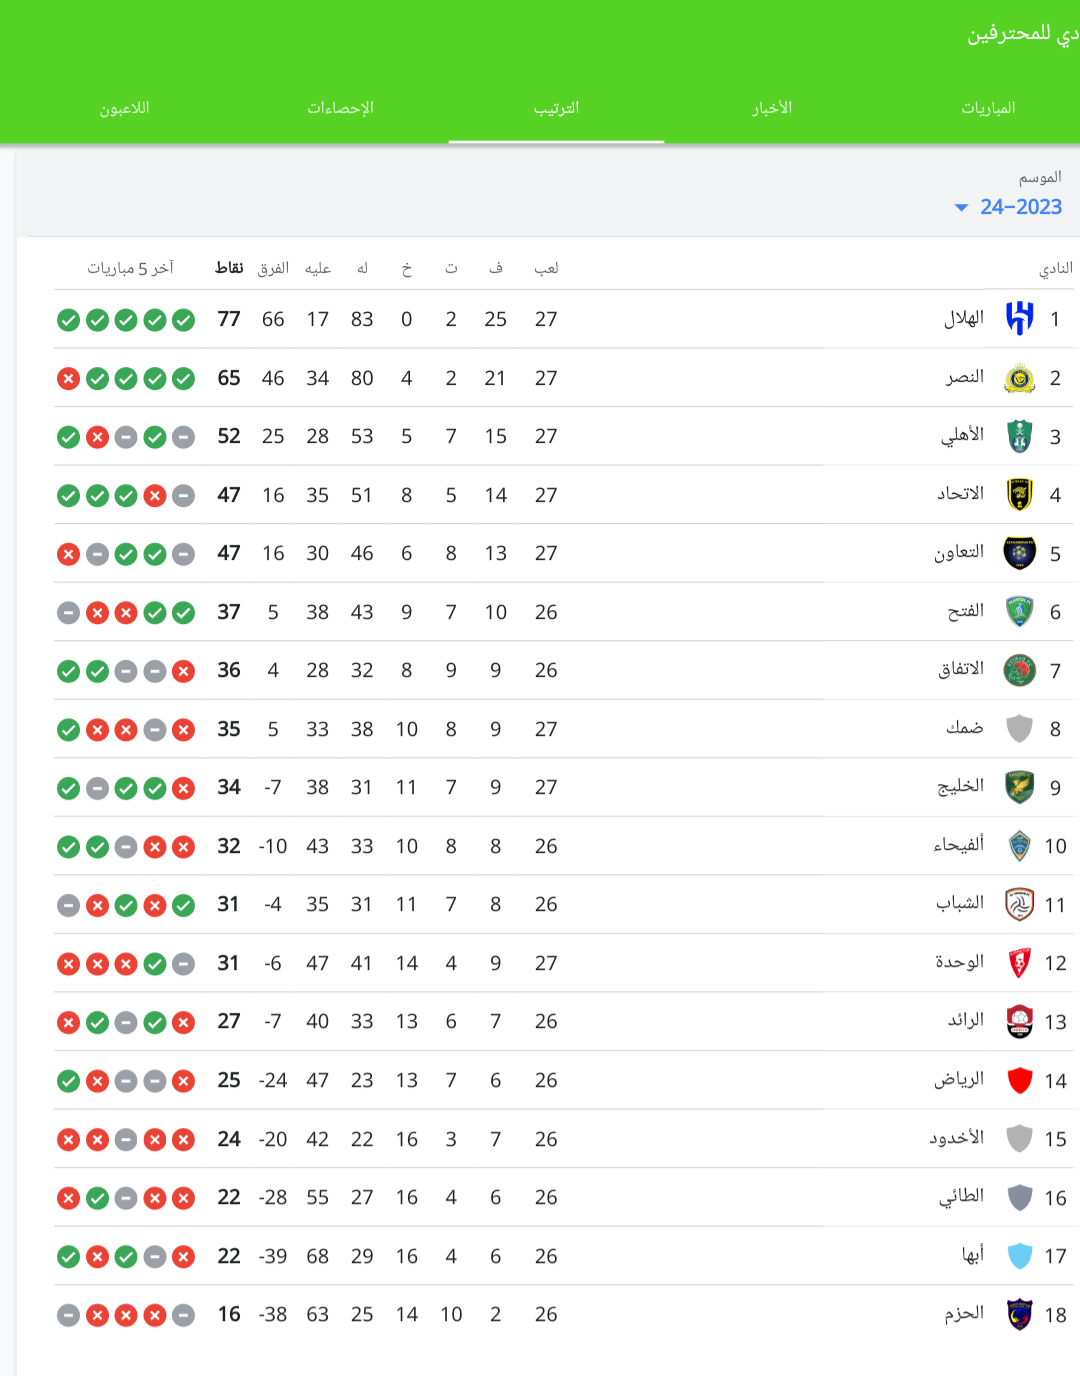Open the الأخبار tab

click(x=772, y=108)
